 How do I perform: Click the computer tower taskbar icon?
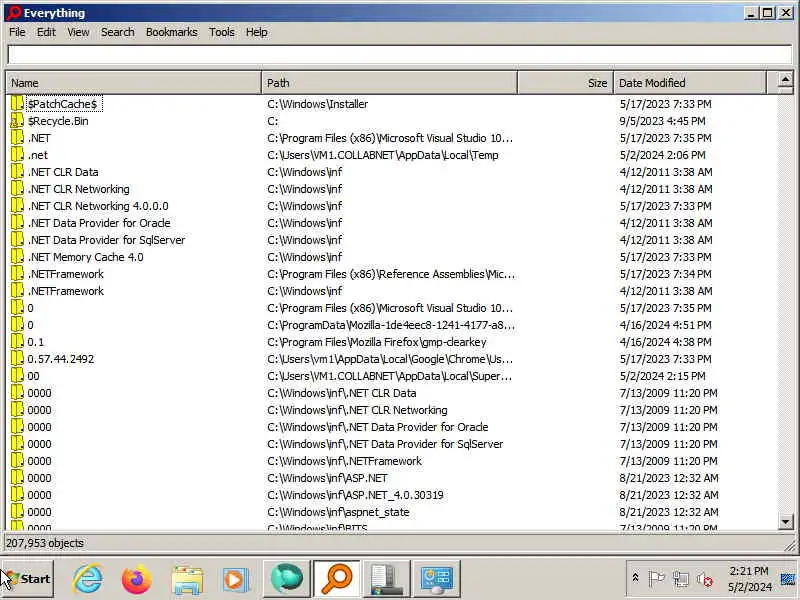click(386, 579)
